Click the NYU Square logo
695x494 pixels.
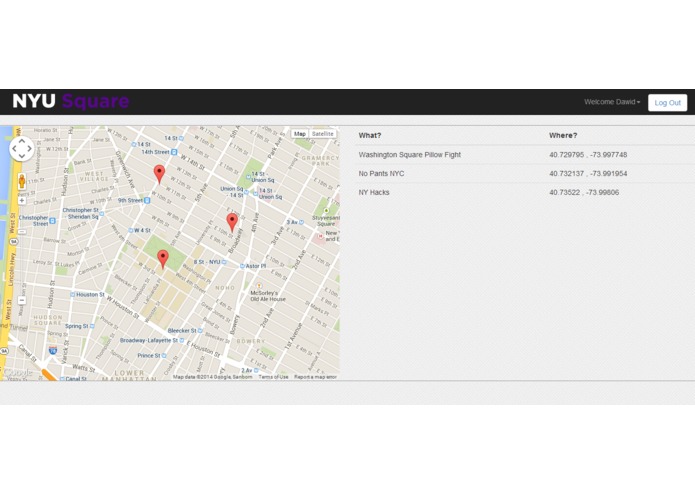(x=71, y=101)
